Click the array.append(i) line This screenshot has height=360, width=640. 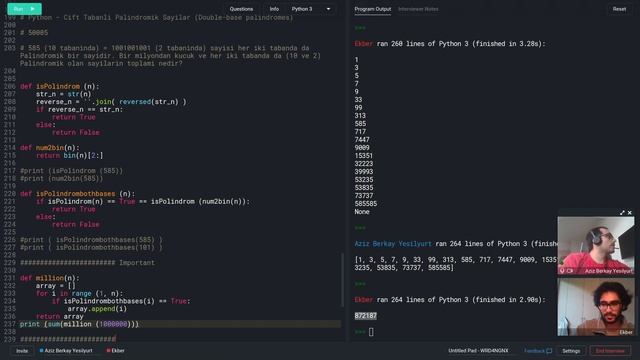(x=97, y=309)
